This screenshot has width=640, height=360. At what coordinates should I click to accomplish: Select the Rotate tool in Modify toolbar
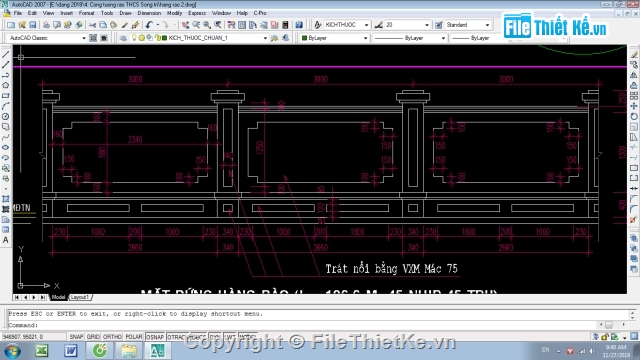point(633,116)
